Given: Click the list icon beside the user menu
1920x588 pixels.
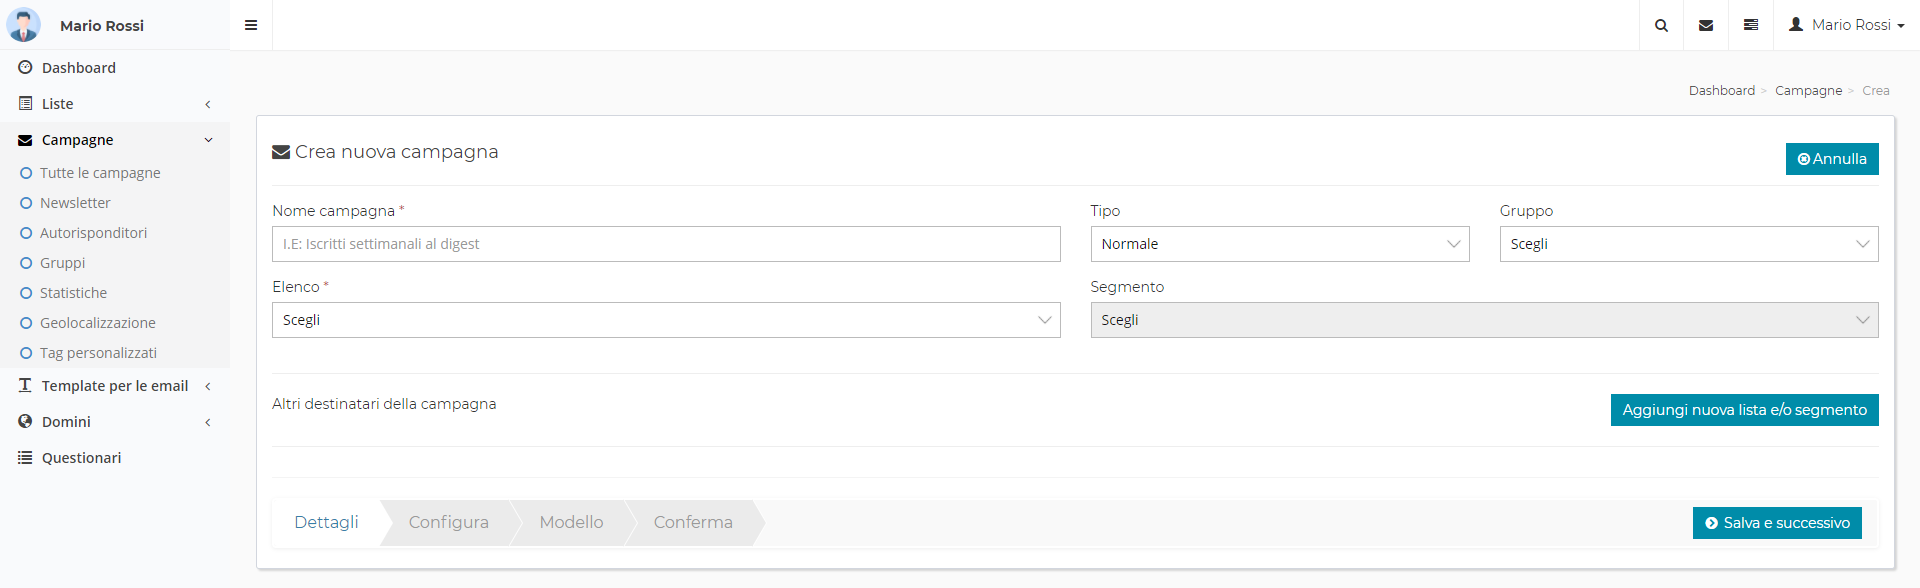Looking at the screenshot, I should 1751,25.
